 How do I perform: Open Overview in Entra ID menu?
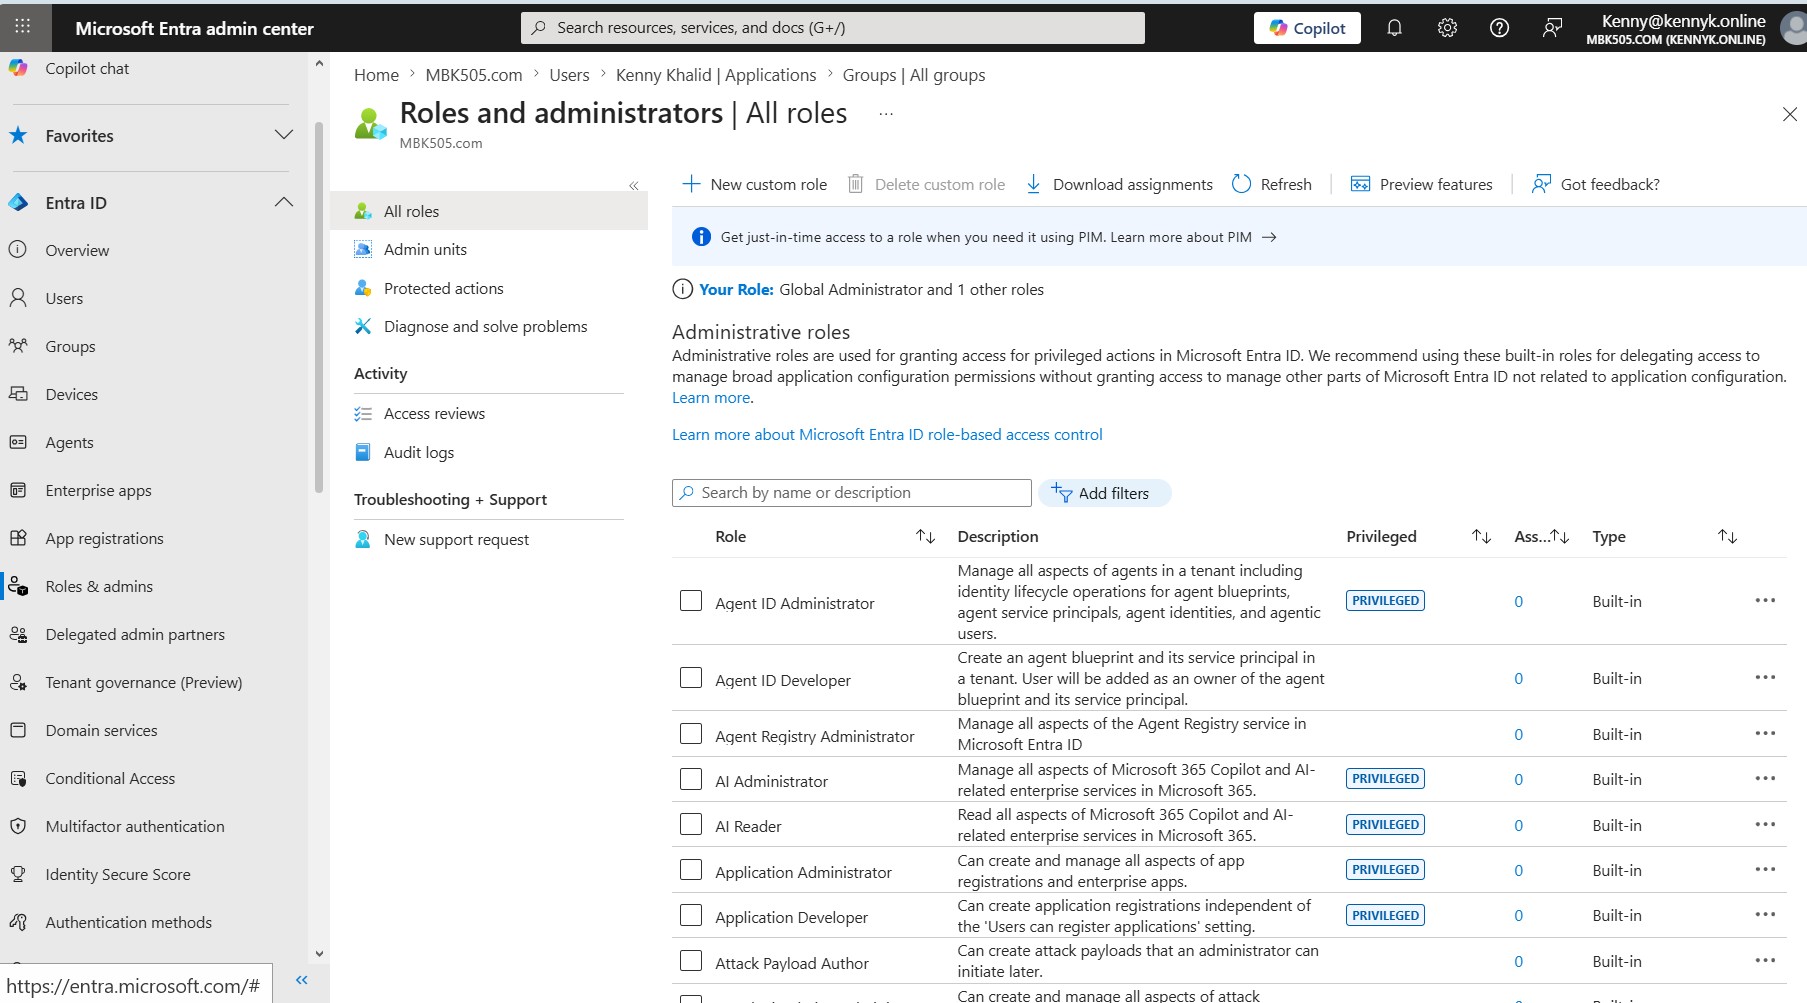77,250
